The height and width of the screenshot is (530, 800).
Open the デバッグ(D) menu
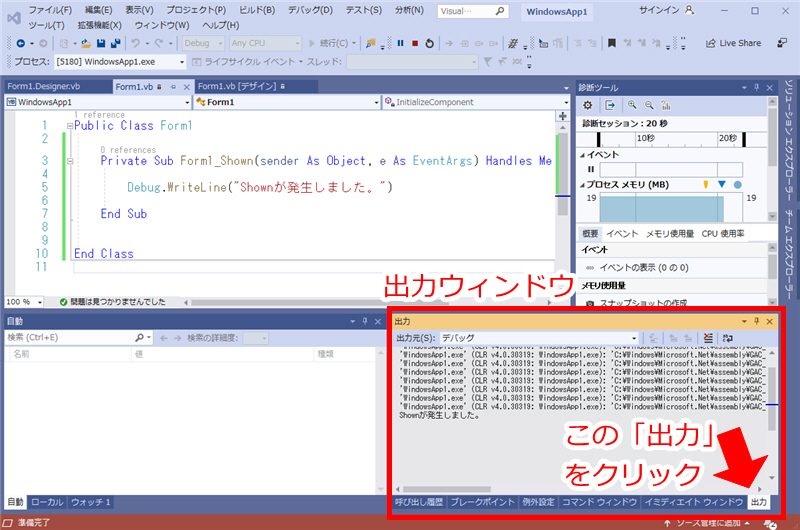(x=312, y=9)
